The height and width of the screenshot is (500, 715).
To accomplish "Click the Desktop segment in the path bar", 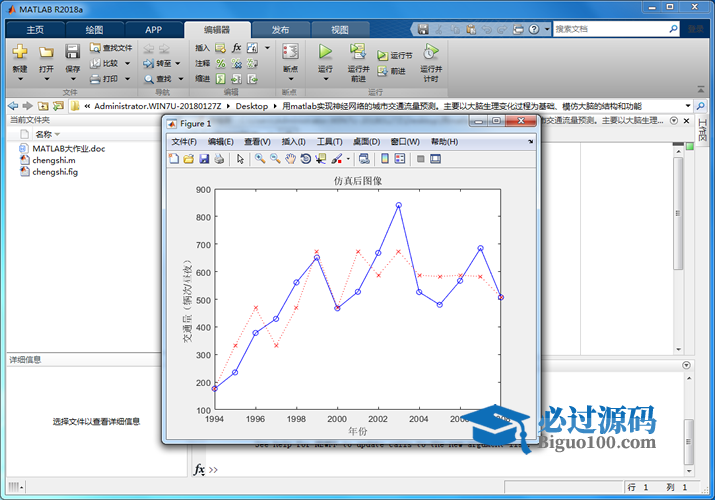I will coord(252,106).
